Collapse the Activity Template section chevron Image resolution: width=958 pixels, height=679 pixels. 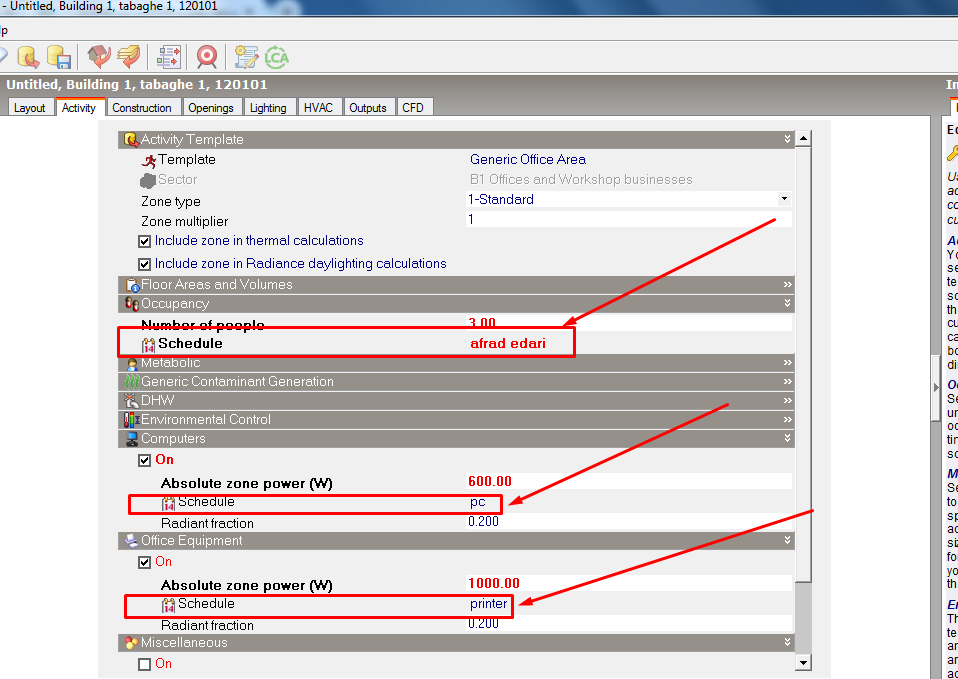click(788, 139)
